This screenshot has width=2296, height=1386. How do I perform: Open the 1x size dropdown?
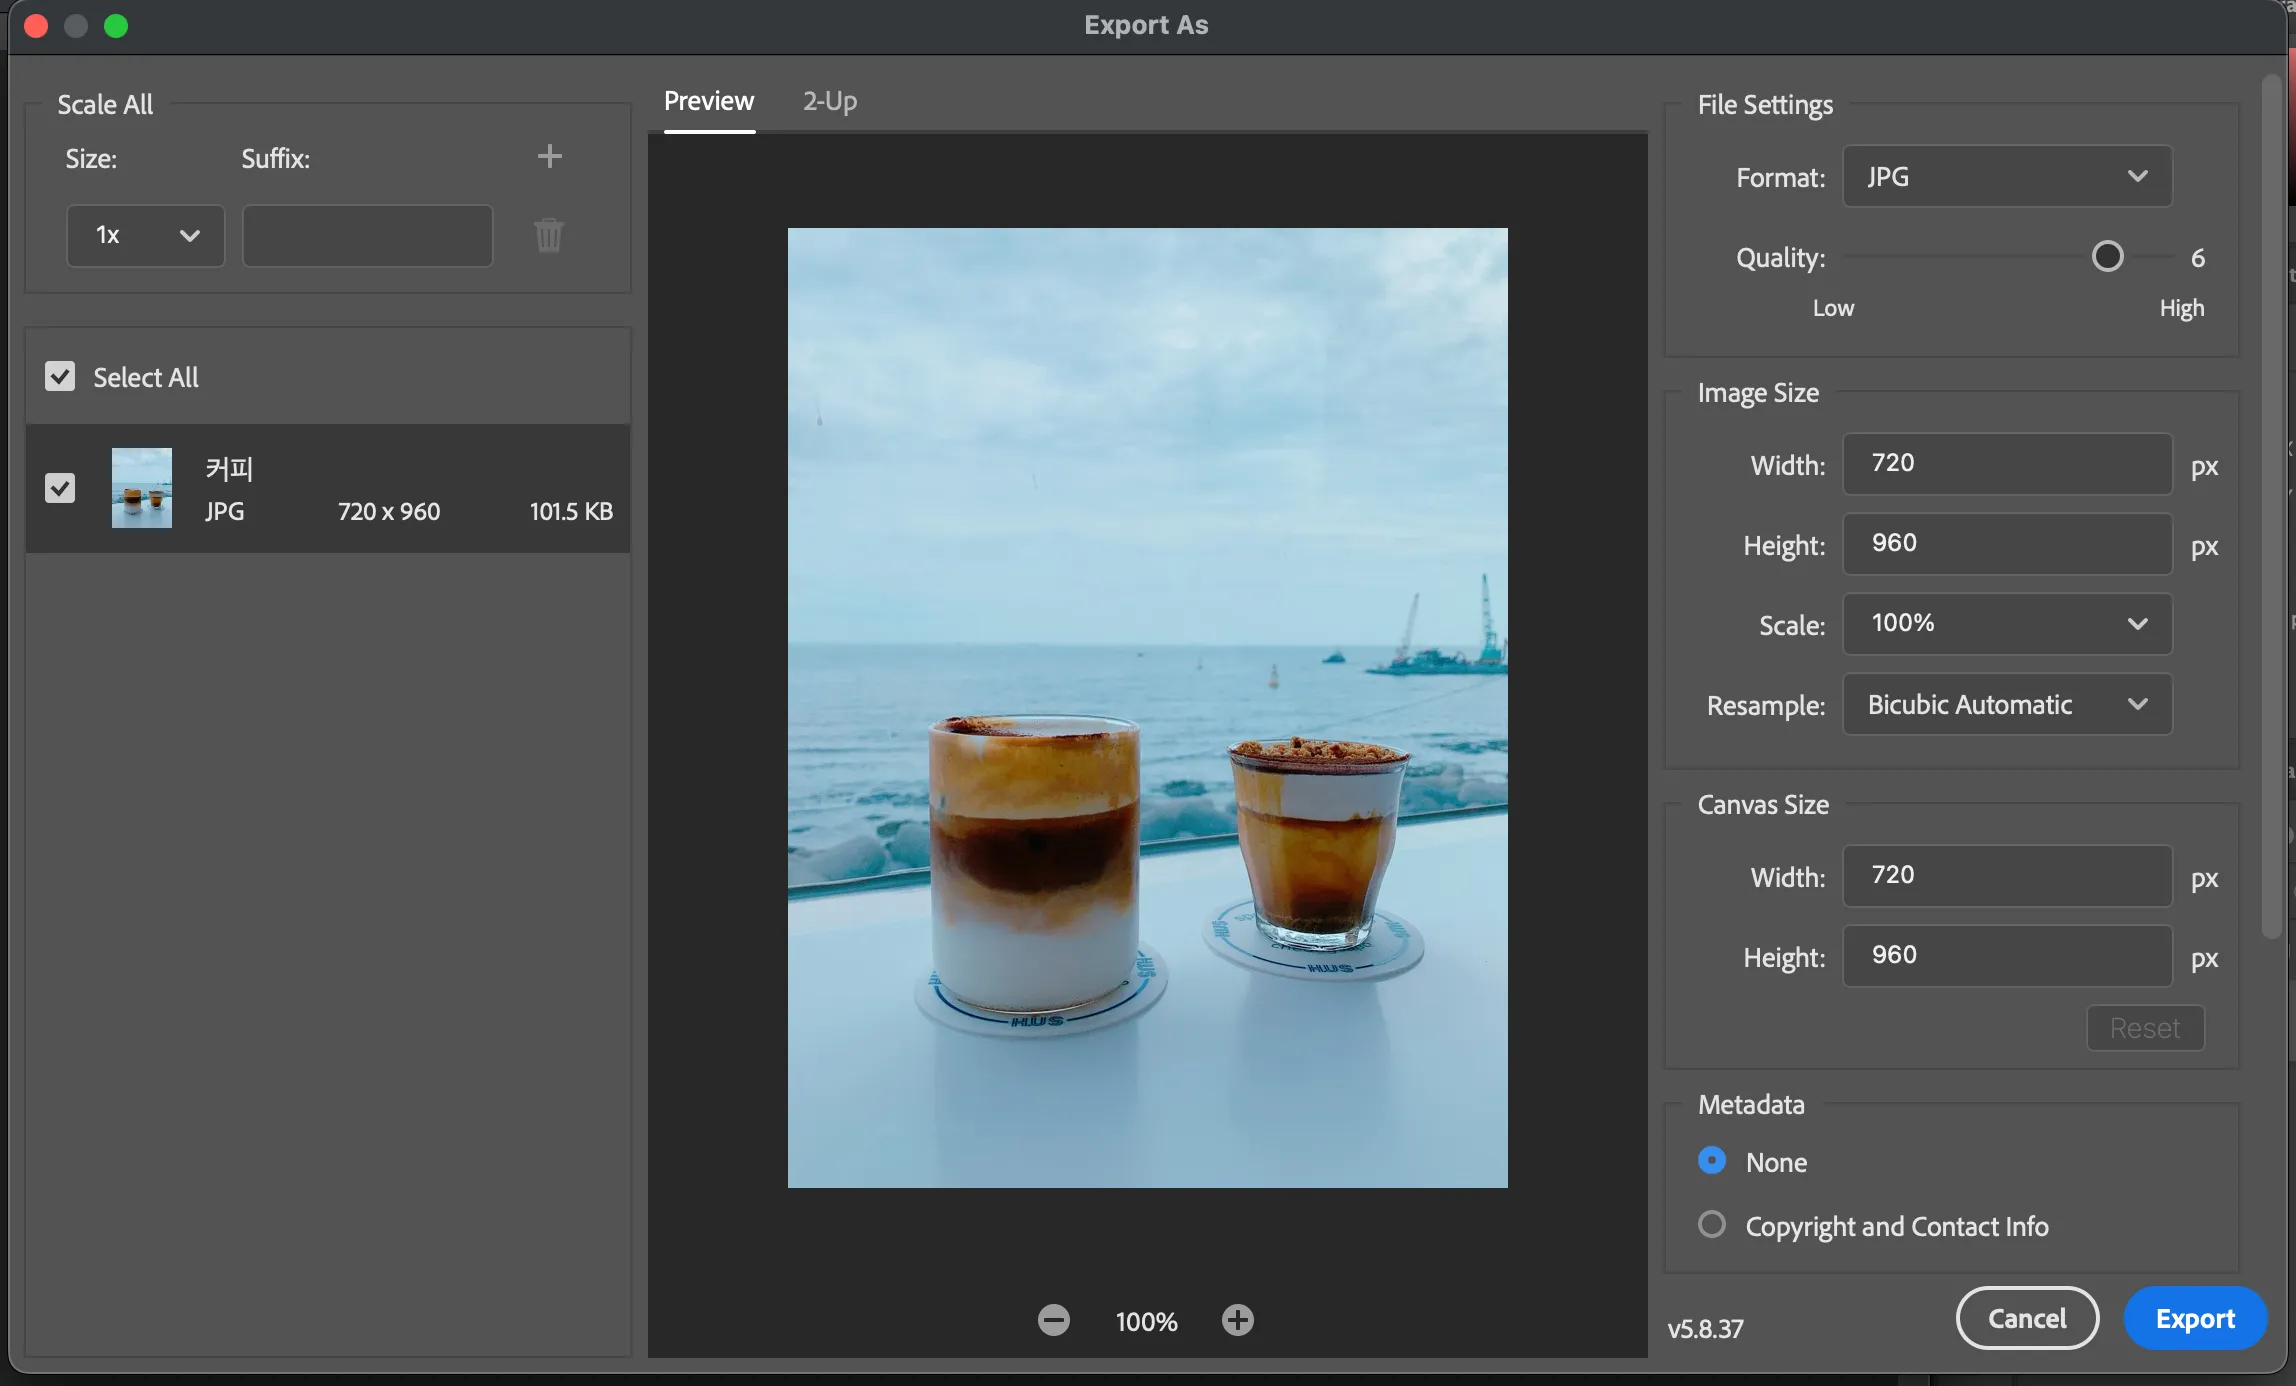146,236
